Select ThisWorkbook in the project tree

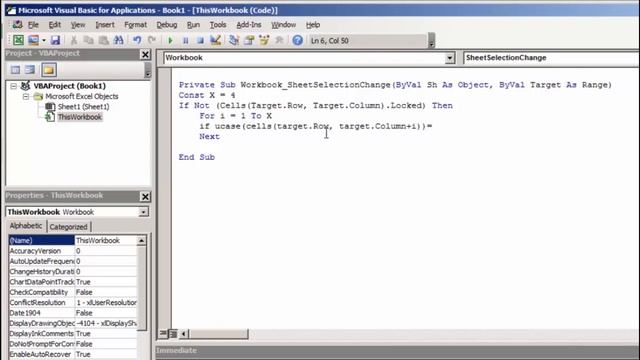[80, 117]
